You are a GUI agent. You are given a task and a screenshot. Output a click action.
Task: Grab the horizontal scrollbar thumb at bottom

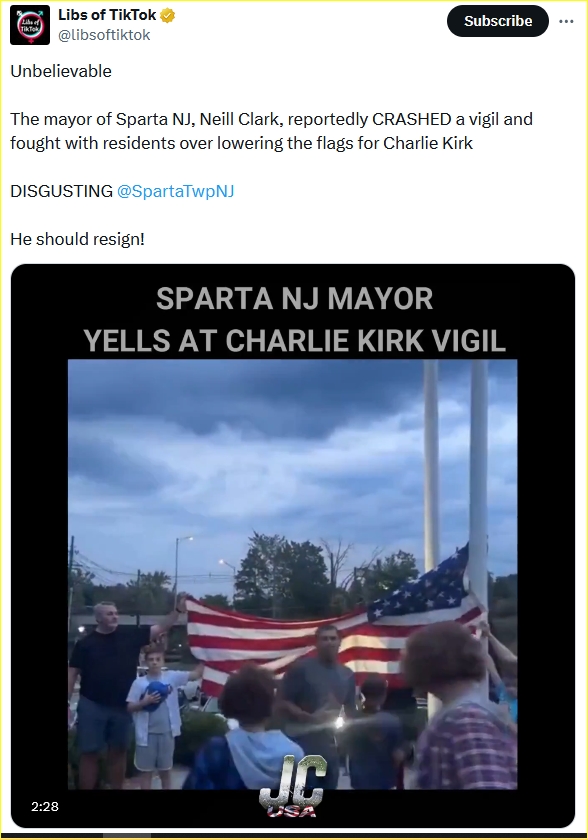click(127, 836)
